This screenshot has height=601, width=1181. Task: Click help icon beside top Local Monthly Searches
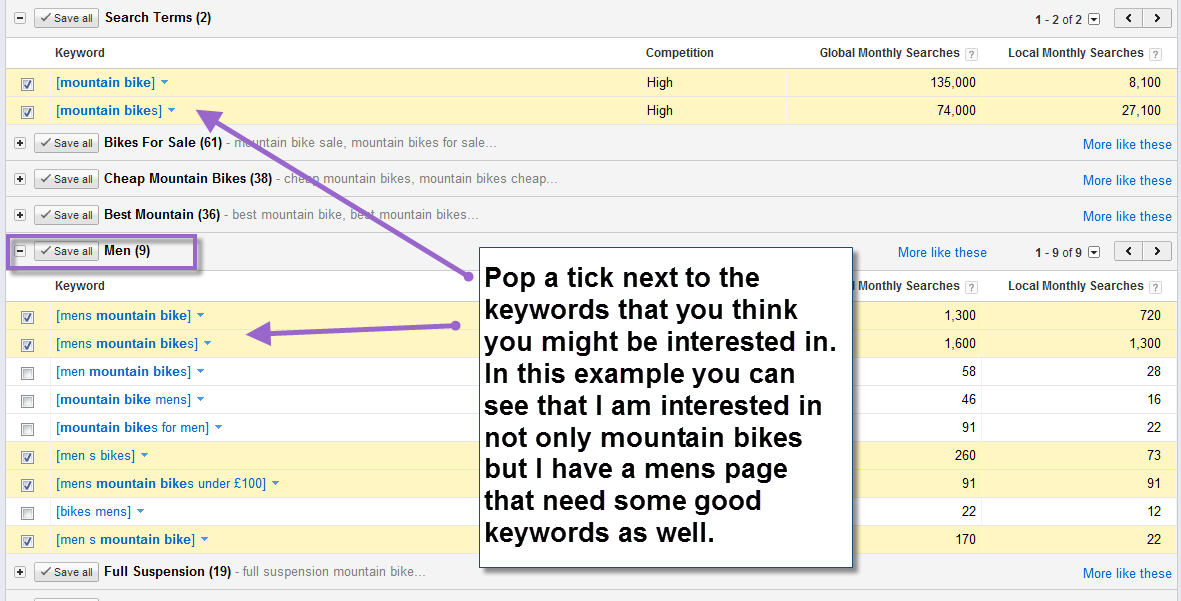point(1156,54)
